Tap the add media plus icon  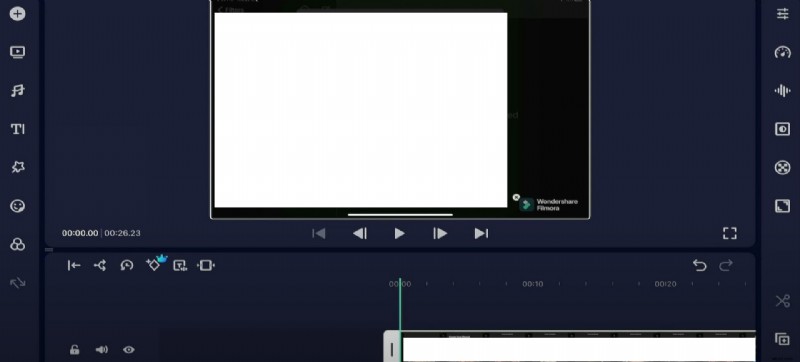pyautogui.click(x=17, y=14)
